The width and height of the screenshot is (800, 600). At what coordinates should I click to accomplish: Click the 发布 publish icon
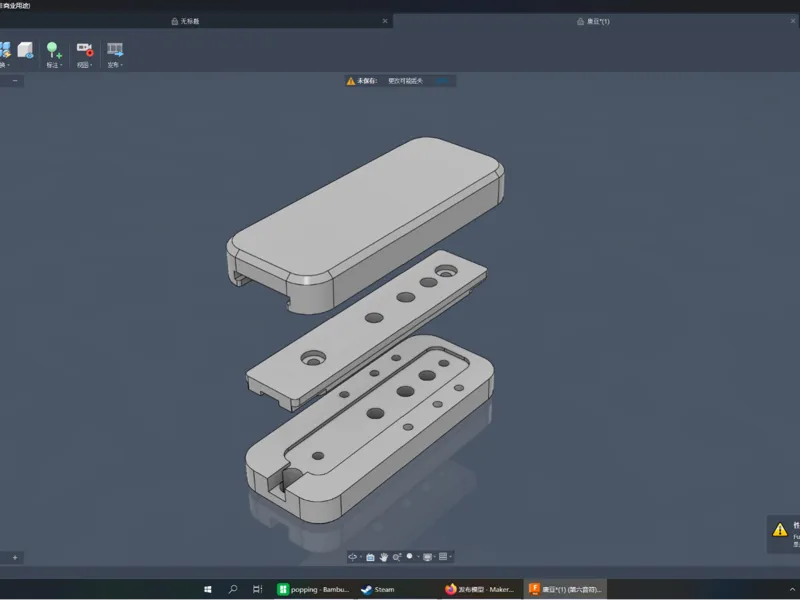115,49
